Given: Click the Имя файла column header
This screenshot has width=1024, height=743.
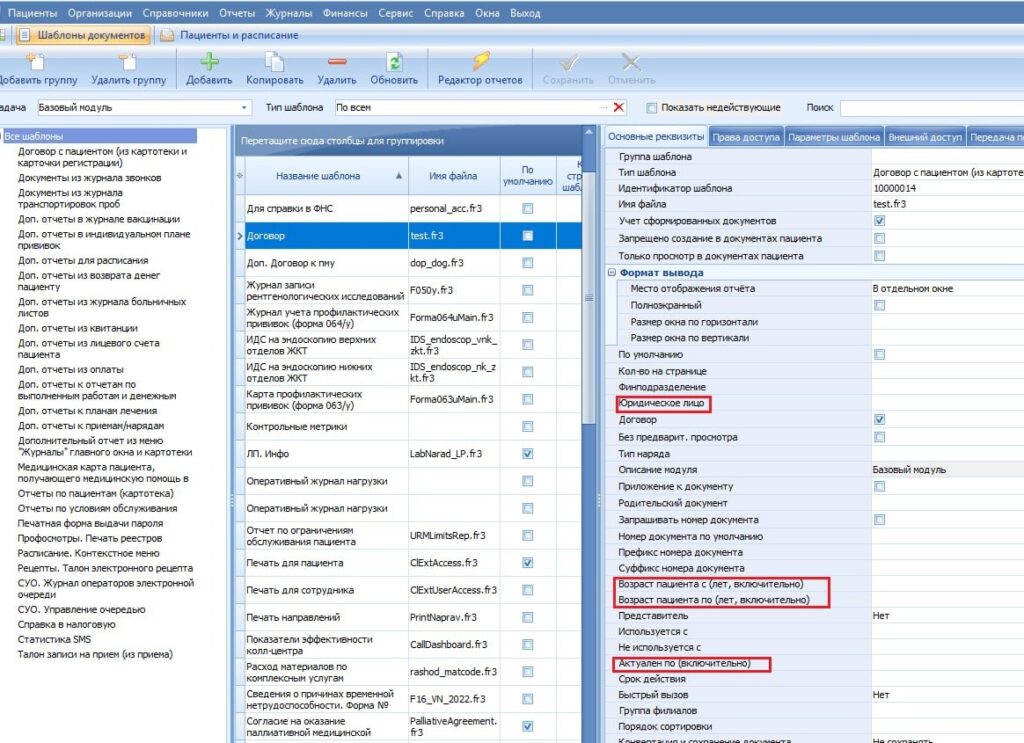Looking at the screenshot, I should coord(453,176).
